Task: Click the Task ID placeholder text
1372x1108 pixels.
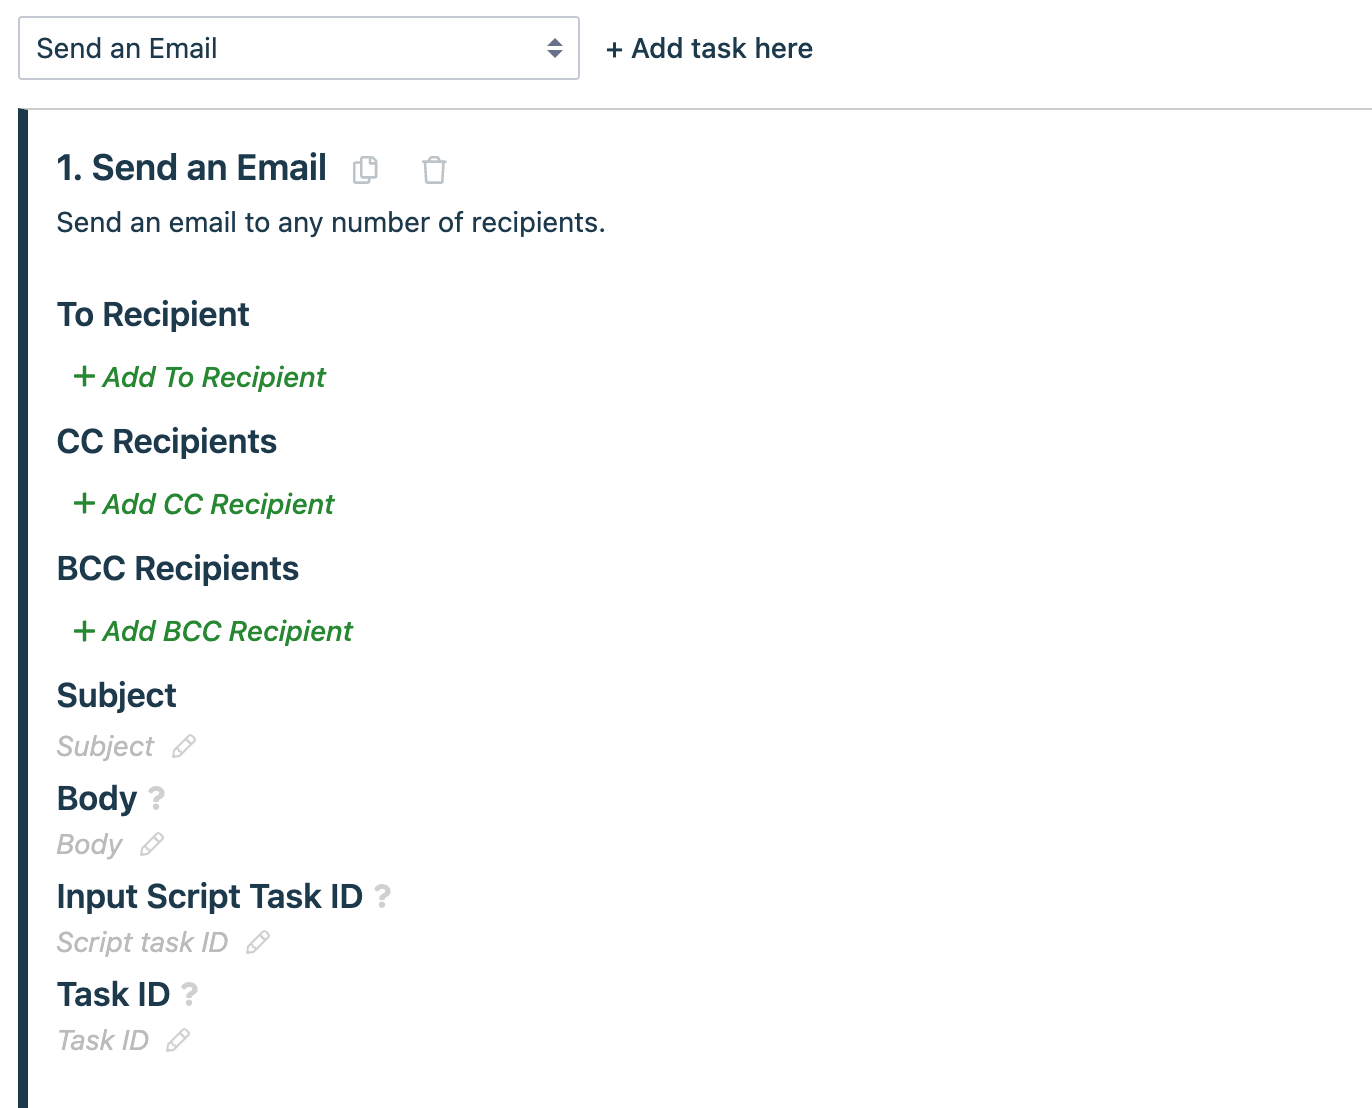Action: [102, 1040]
